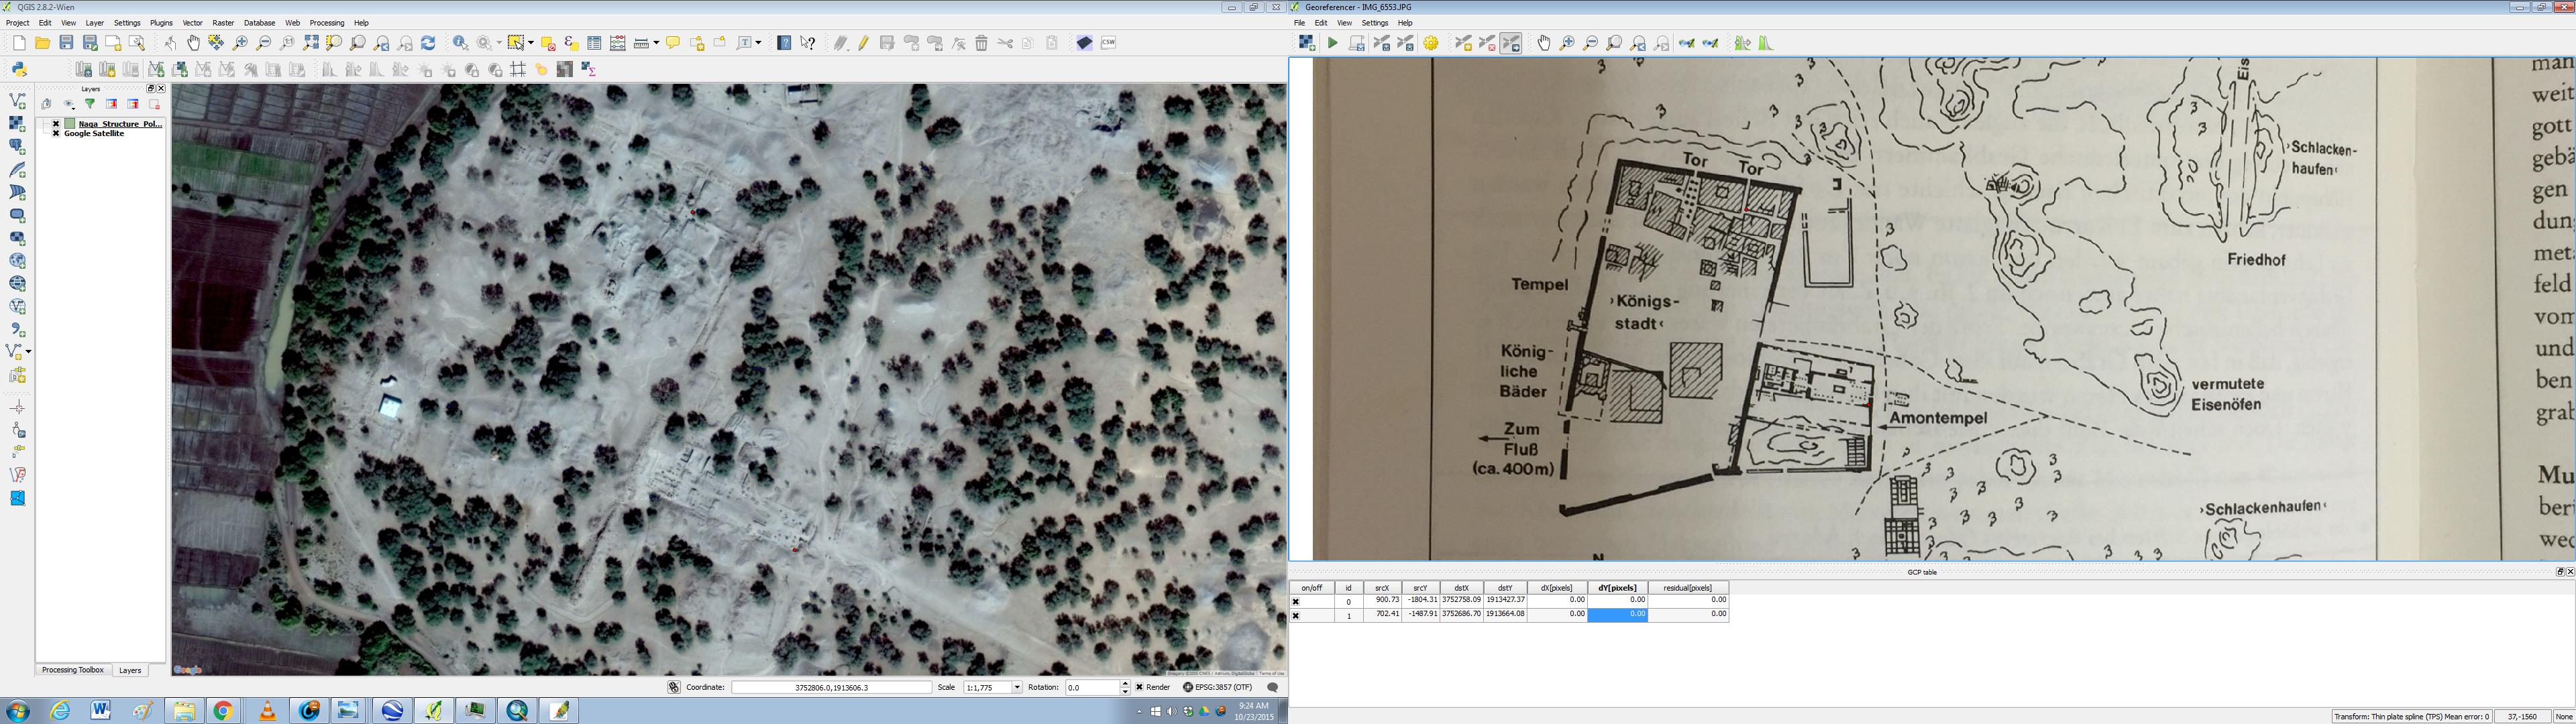Open Georeferencer Settings menu
The width and height of the screenshot is (2576, 724).
click(1375, 23)
